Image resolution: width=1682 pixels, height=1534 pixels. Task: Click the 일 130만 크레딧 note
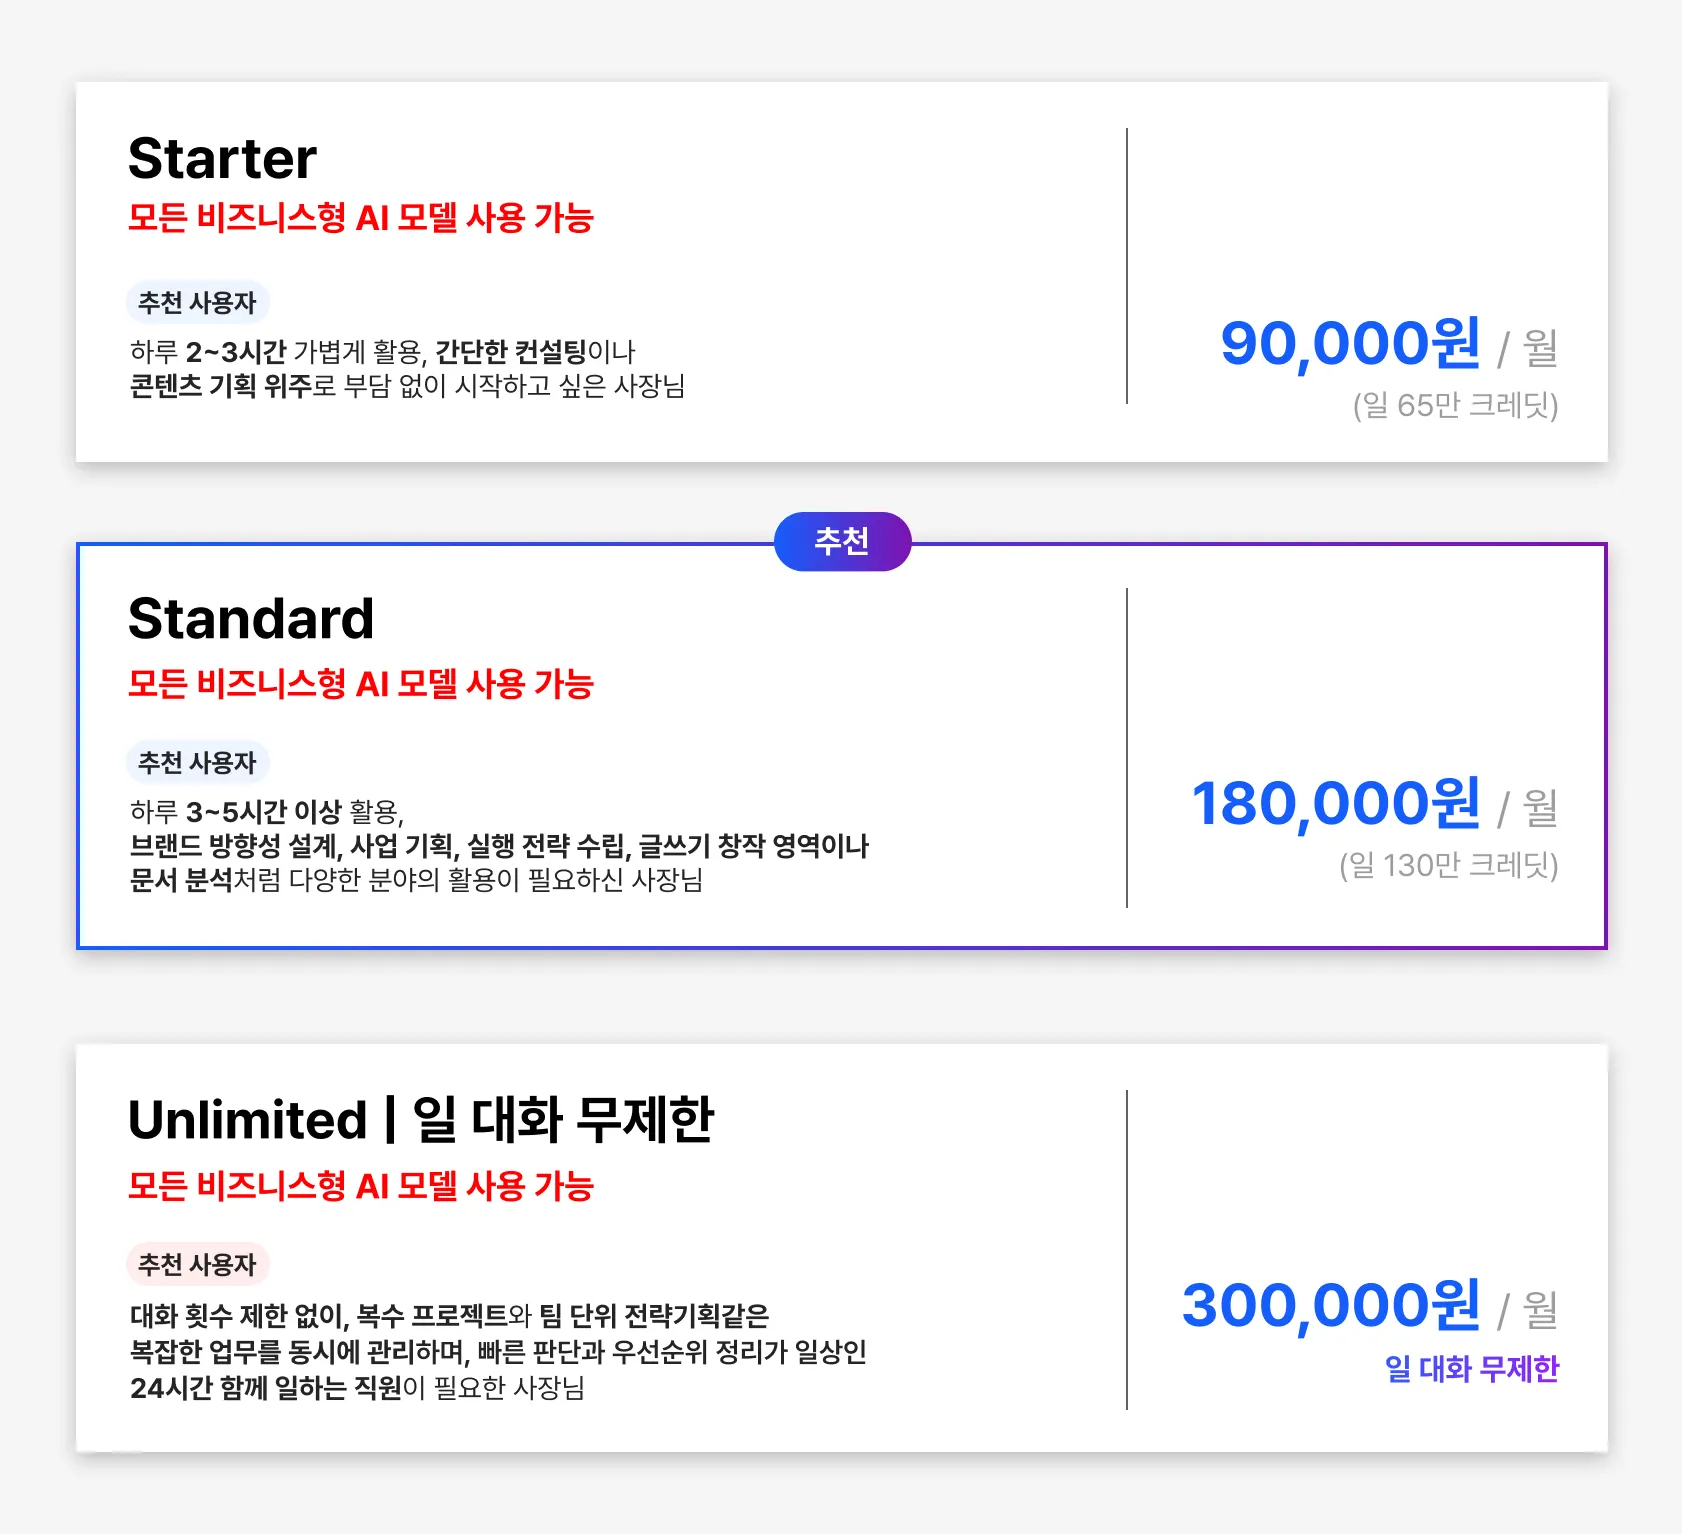click(1448, 866)
